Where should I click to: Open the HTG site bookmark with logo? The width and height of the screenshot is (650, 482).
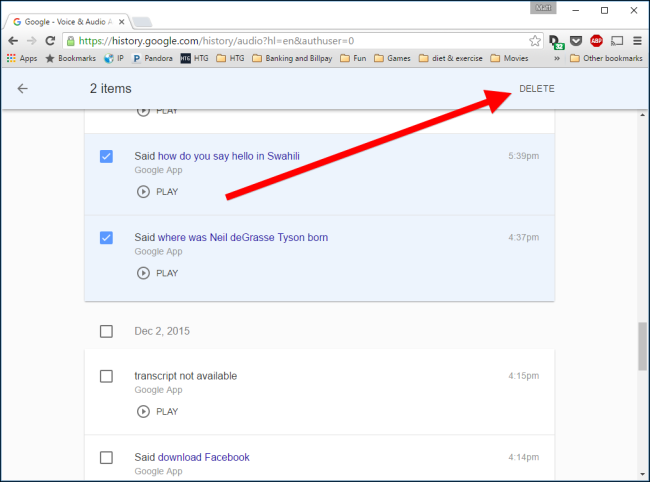coord(194,58)
